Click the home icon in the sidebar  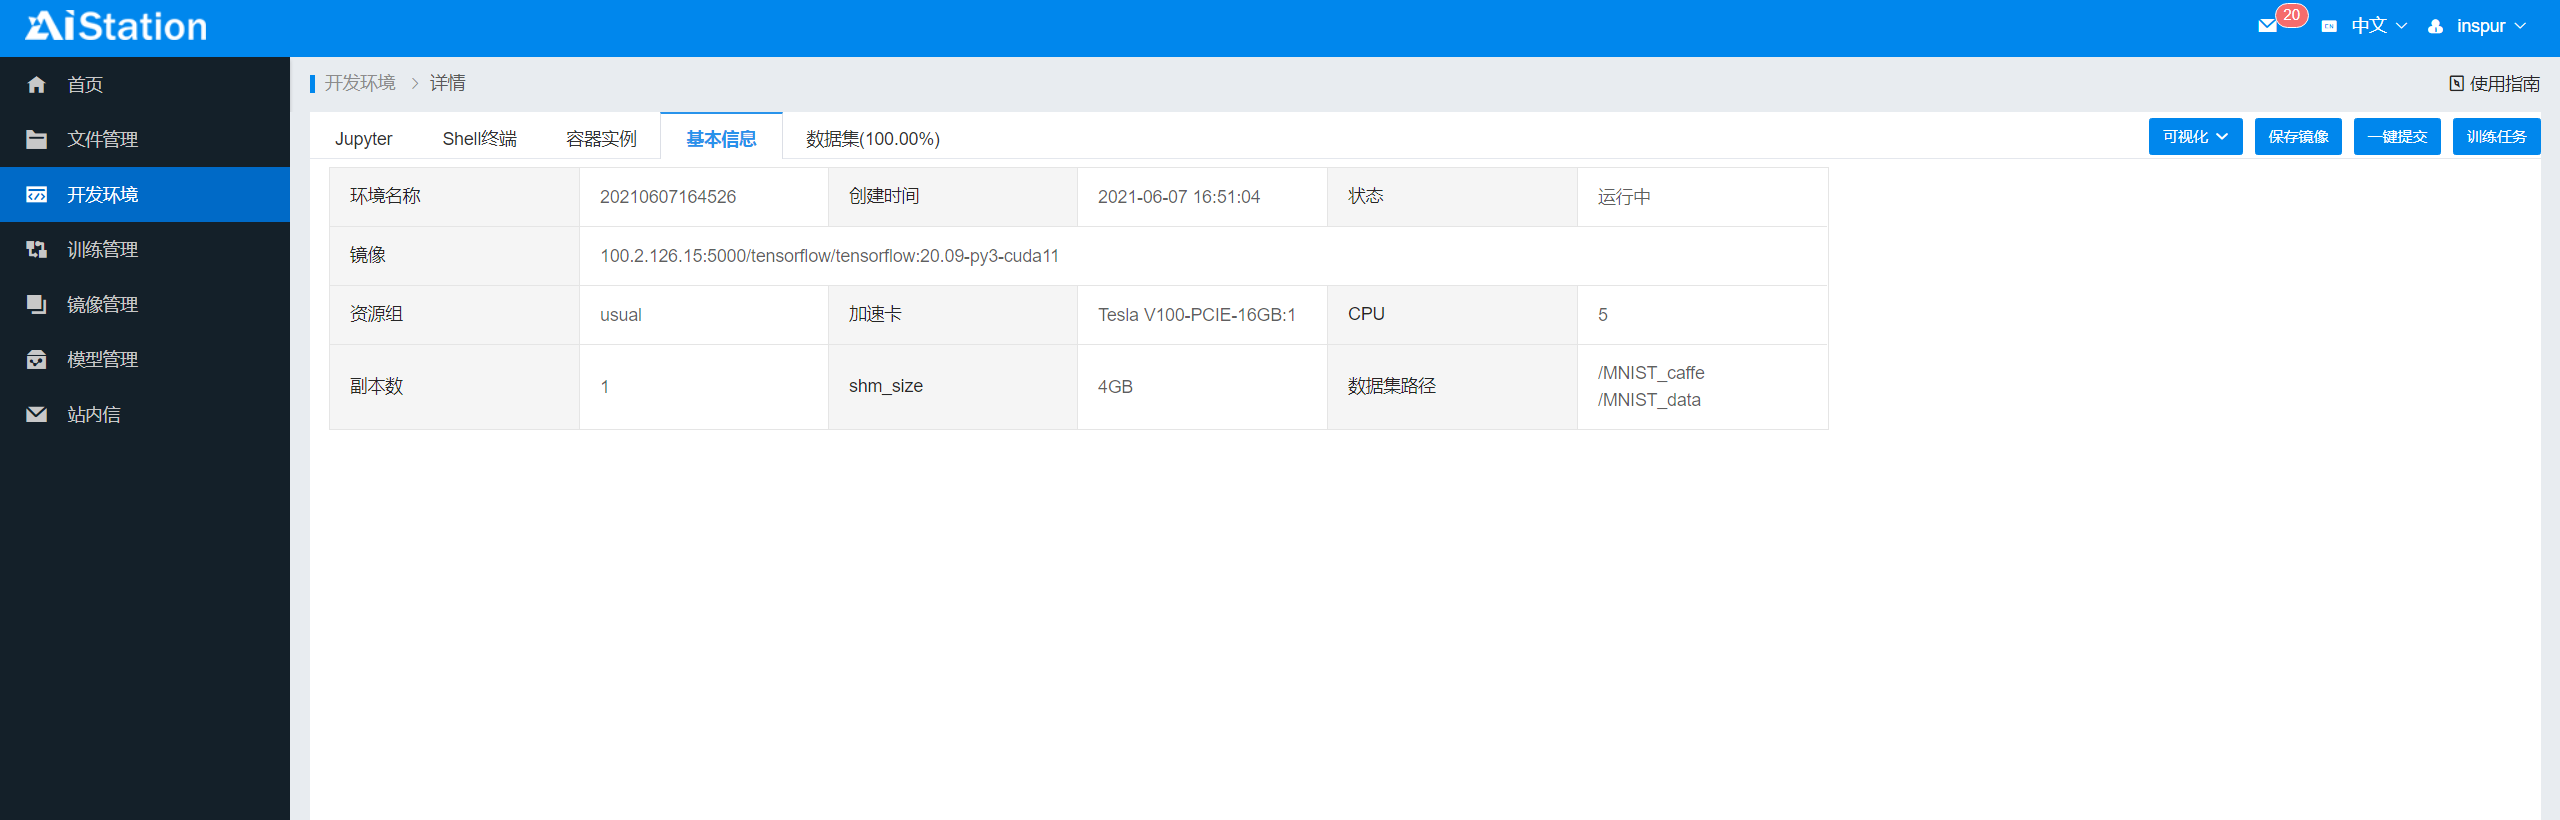pyautogui.click(x=37, y=85)
